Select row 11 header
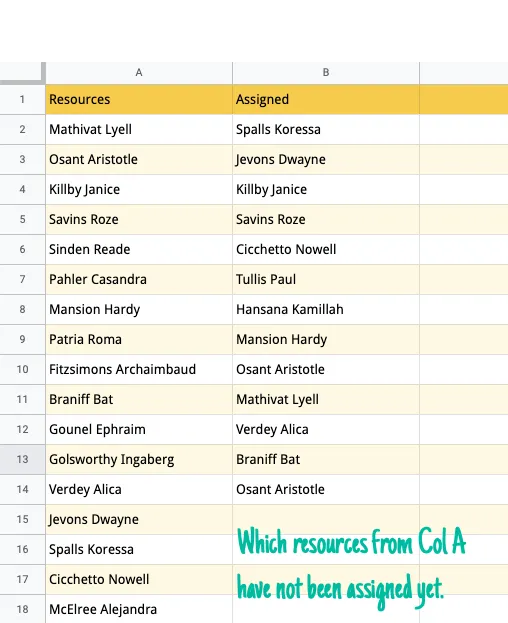The width and height of the screenshot is (508, 623). 23,399
